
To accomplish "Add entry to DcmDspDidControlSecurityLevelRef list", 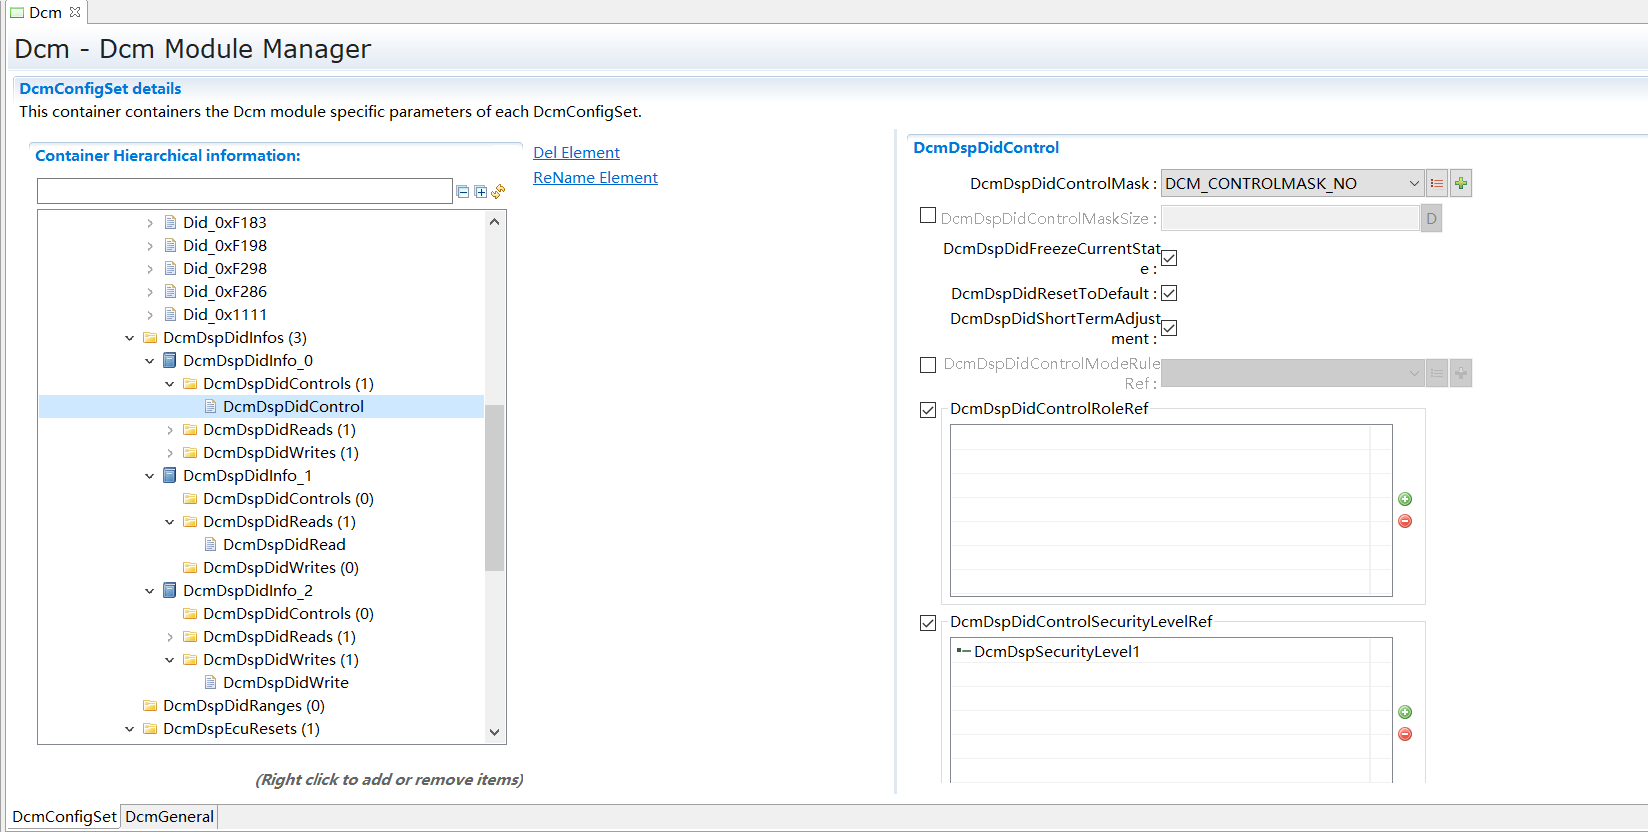I will click(1405, 712).
